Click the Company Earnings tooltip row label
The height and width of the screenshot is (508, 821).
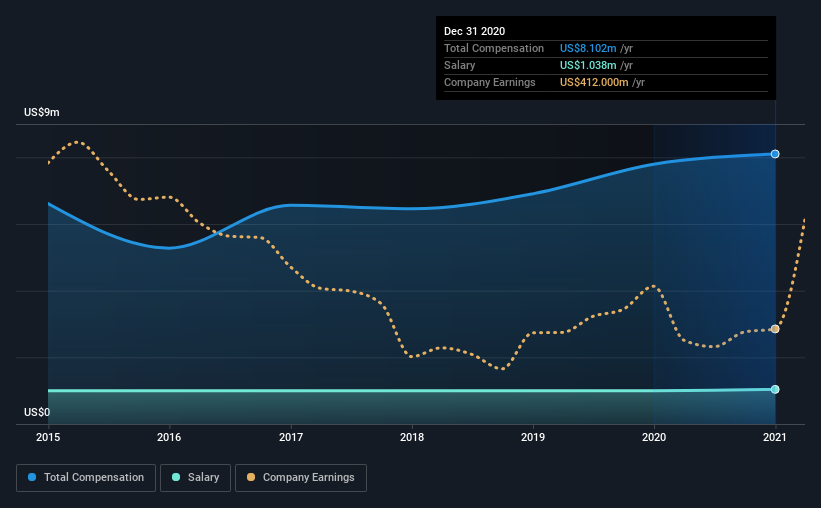pyautogui.click(x=490, y=82)
